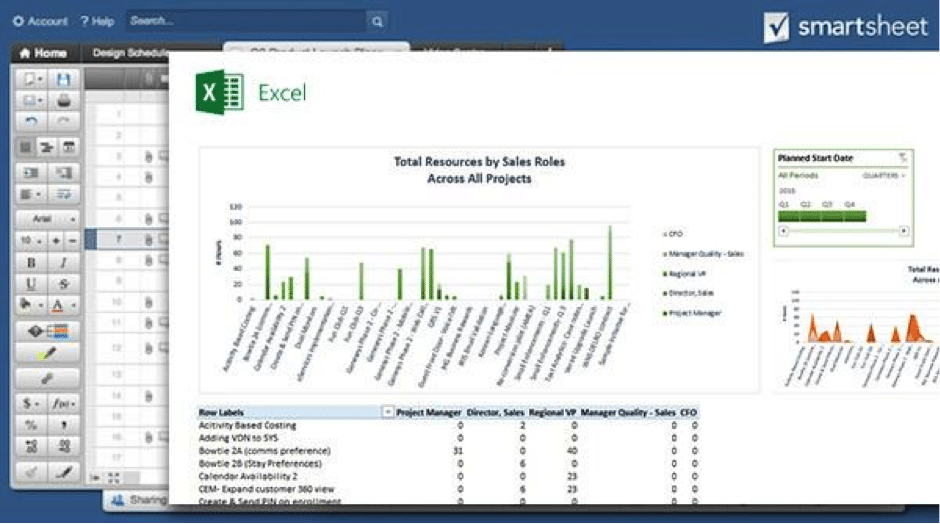Screen dimensions: 940x524
Task: Switch to Gantt view icon
Action: [x=47, y=147]
